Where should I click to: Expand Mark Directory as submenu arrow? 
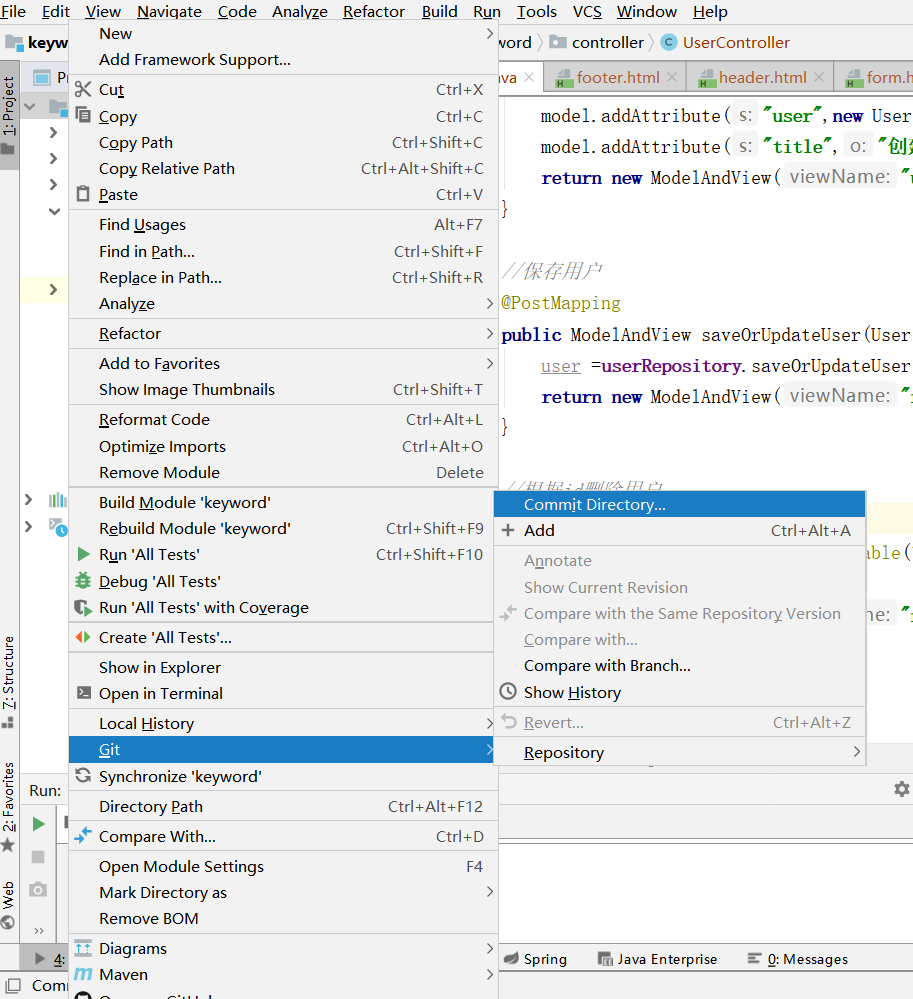pos(489,891)
